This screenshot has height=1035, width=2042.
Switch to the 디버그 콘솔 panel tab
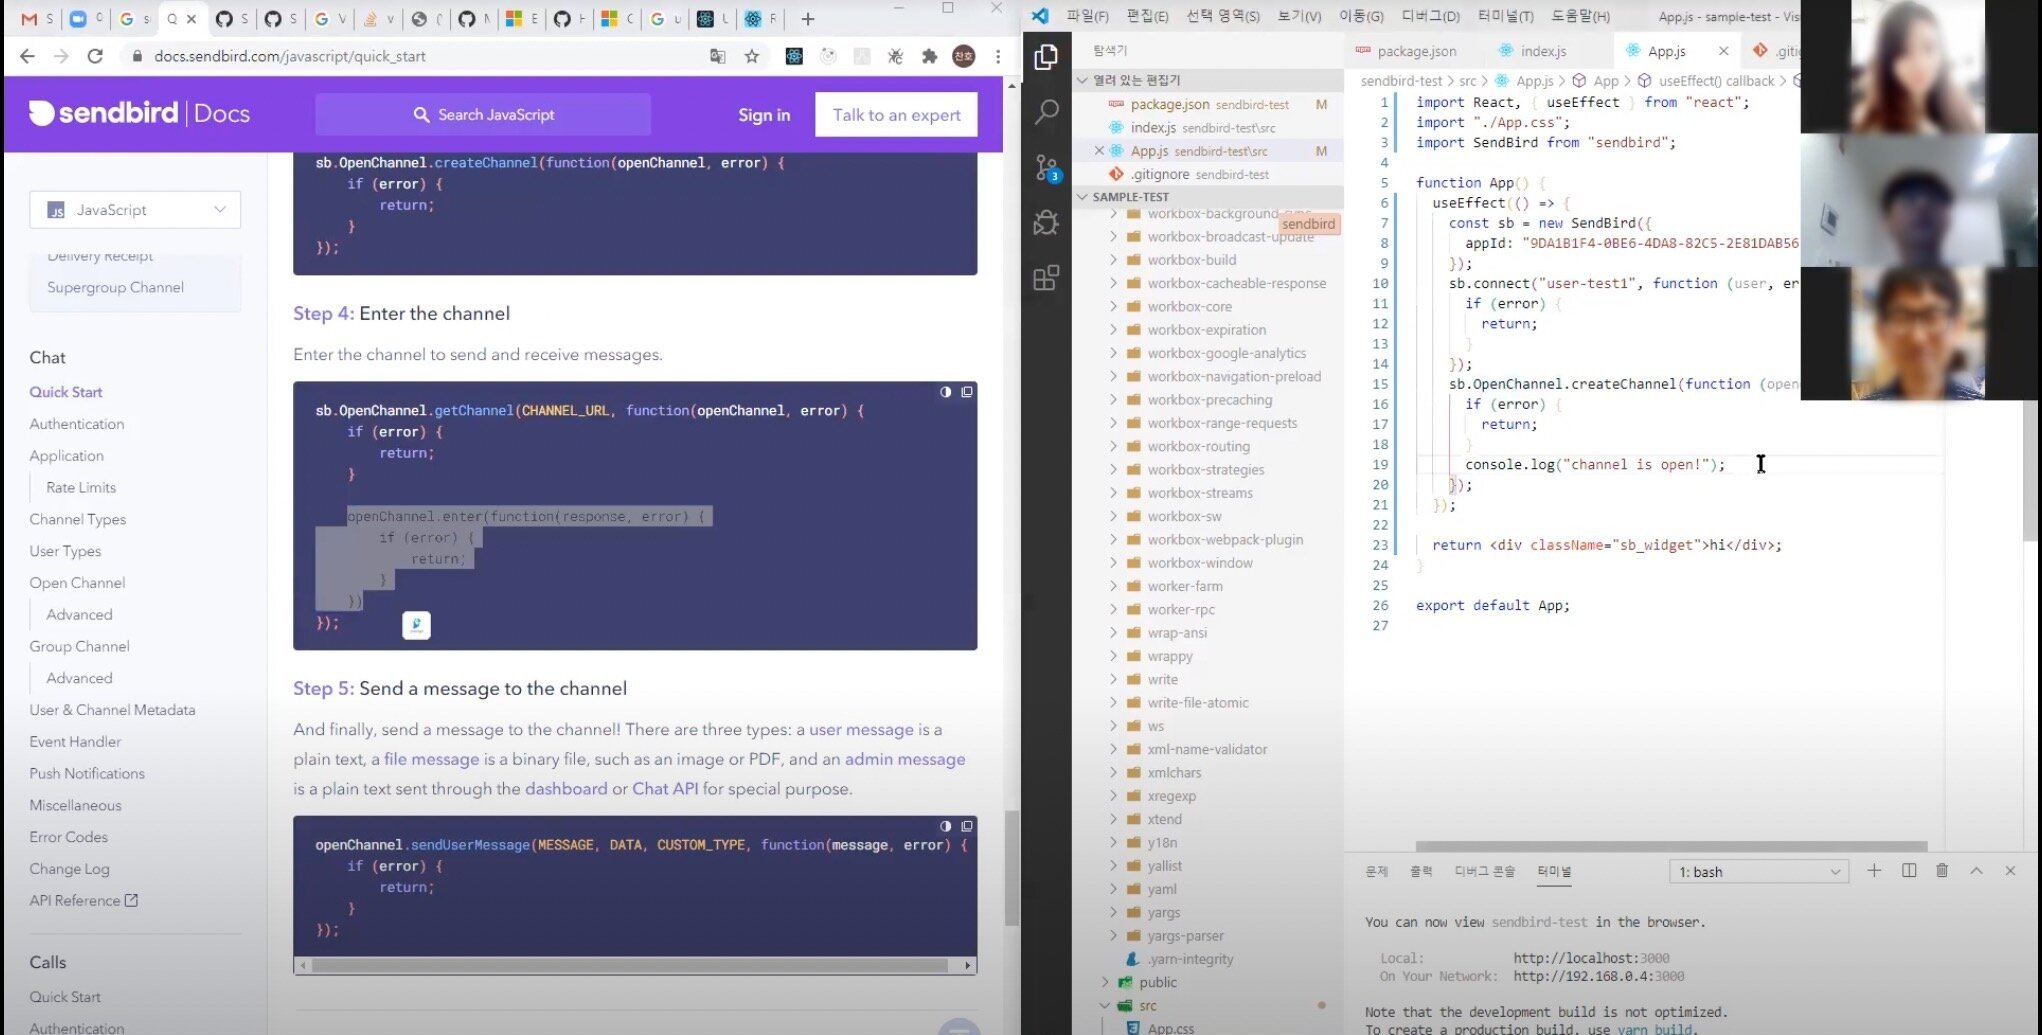pos(1484,871)
